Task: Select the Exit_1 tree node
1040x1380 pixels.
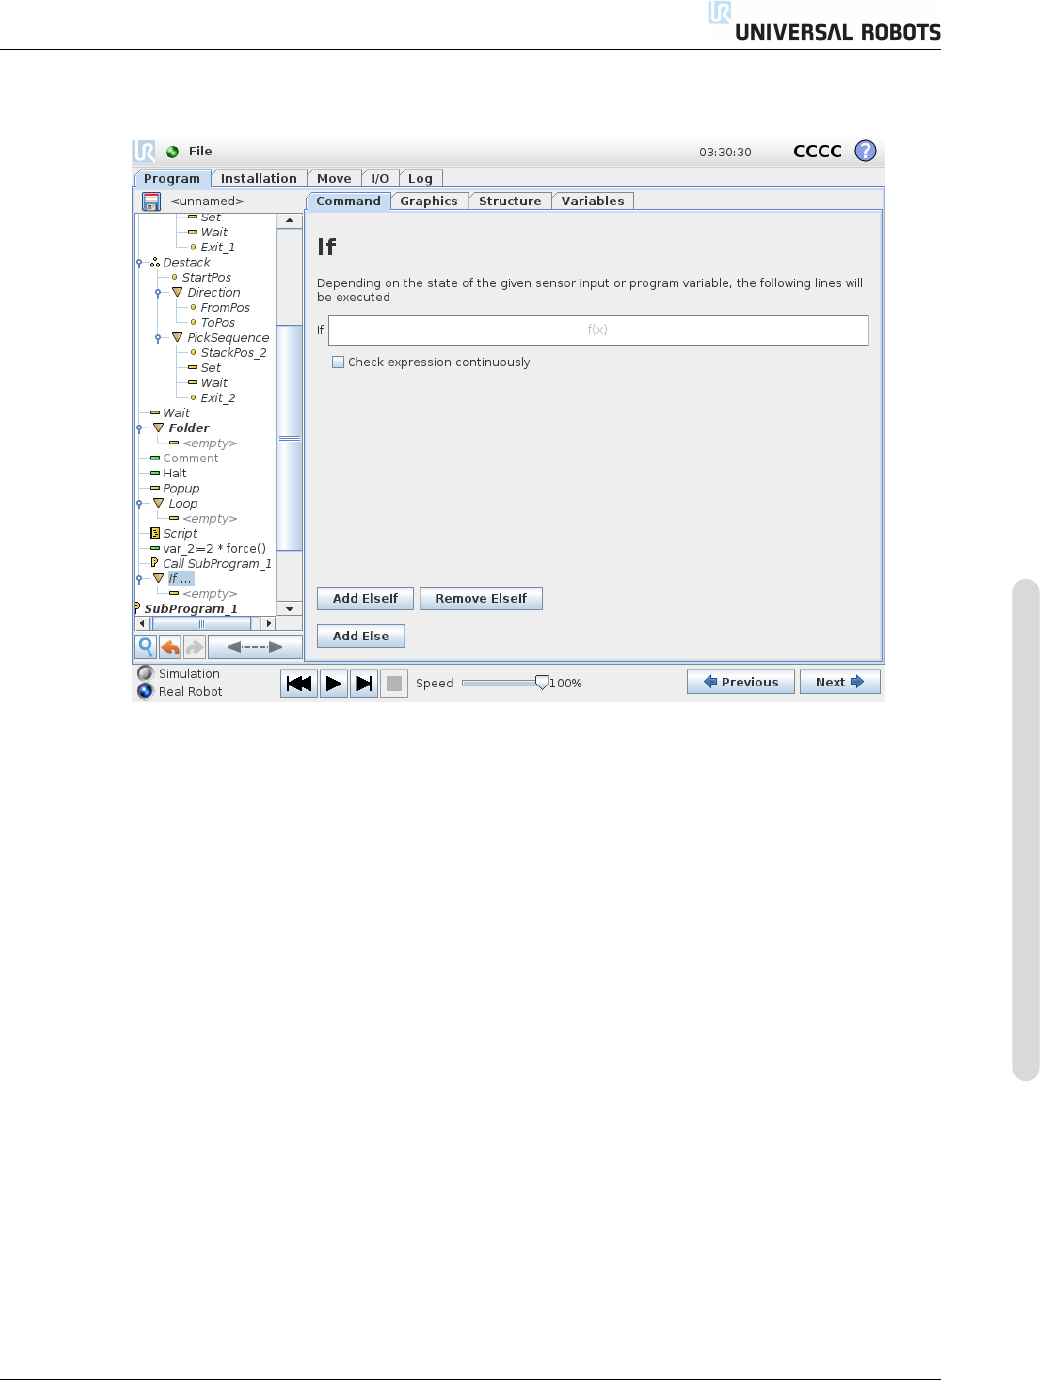Action: (218, 247)
